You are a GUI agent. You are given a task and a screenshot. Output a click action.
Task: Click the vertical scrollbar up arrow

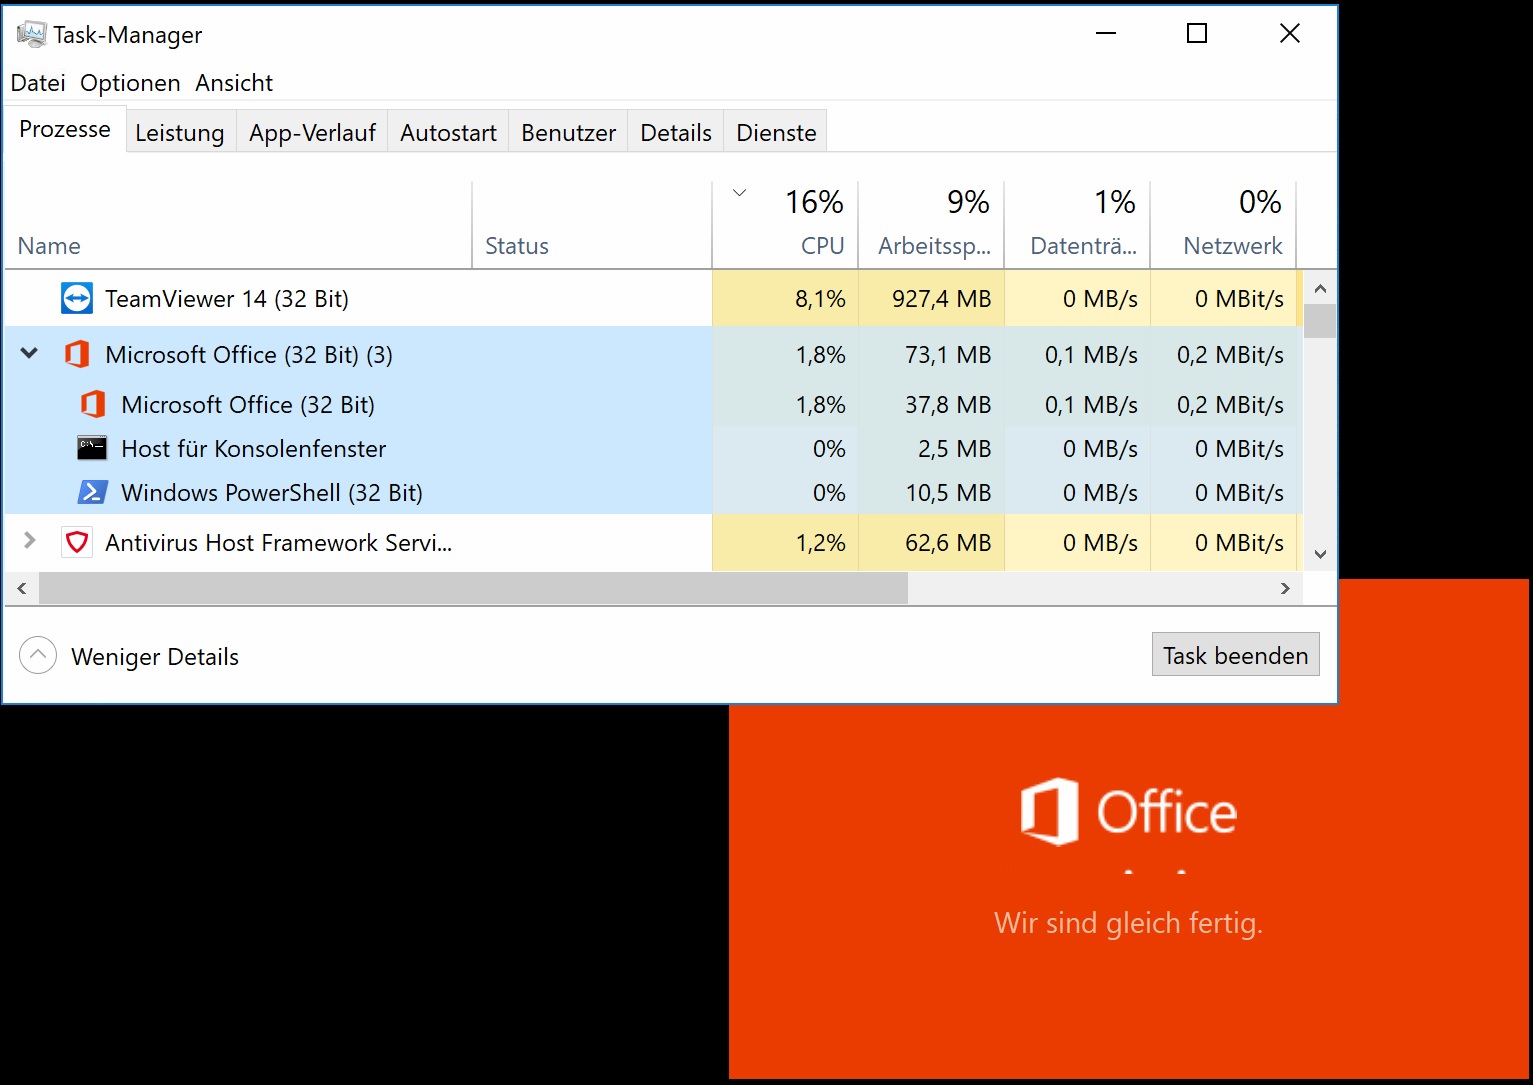tap(1320, 288)
